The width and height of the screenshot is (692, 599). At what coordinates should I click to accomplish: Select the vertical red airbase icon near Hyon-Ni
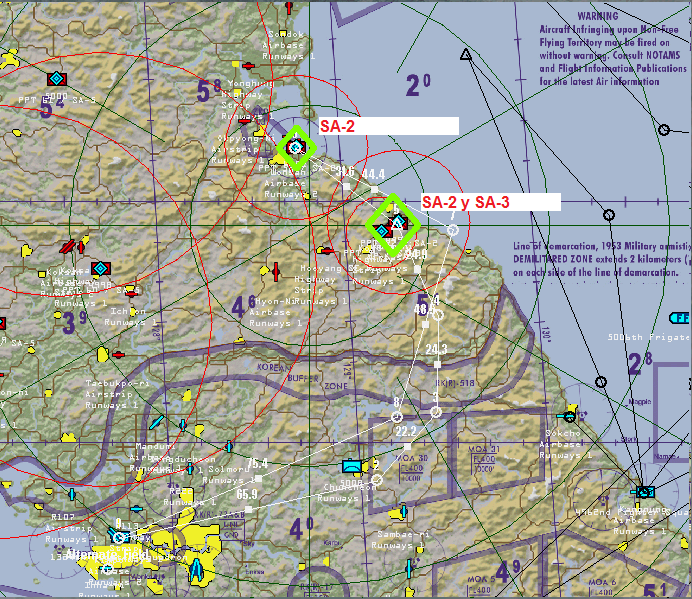coord(276,271)
